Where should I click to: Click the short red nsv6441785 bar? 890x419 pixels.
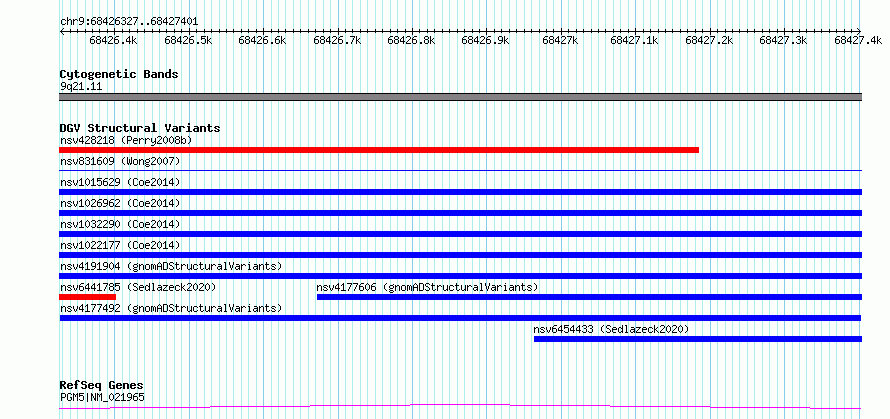[87, 297]
